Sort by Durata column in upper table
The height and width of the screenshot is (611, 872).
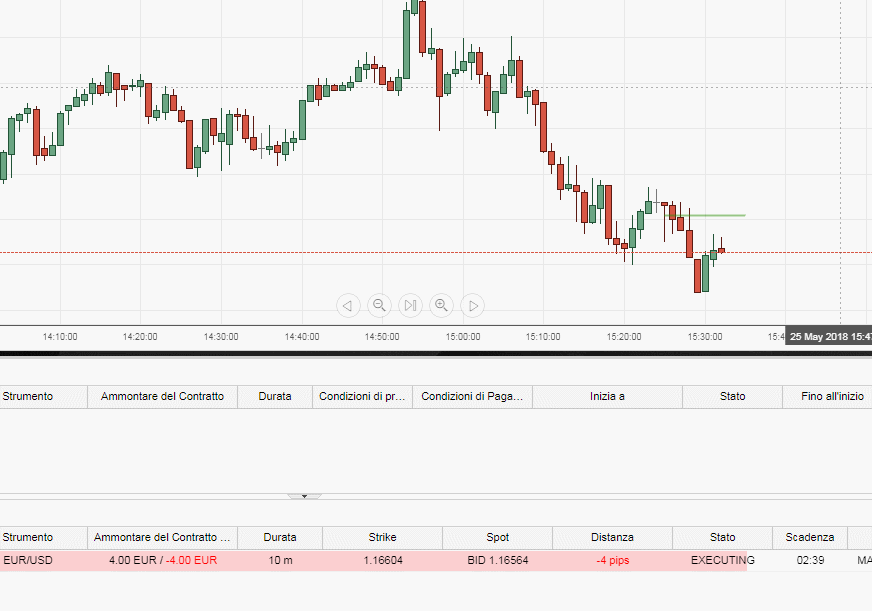275,396
